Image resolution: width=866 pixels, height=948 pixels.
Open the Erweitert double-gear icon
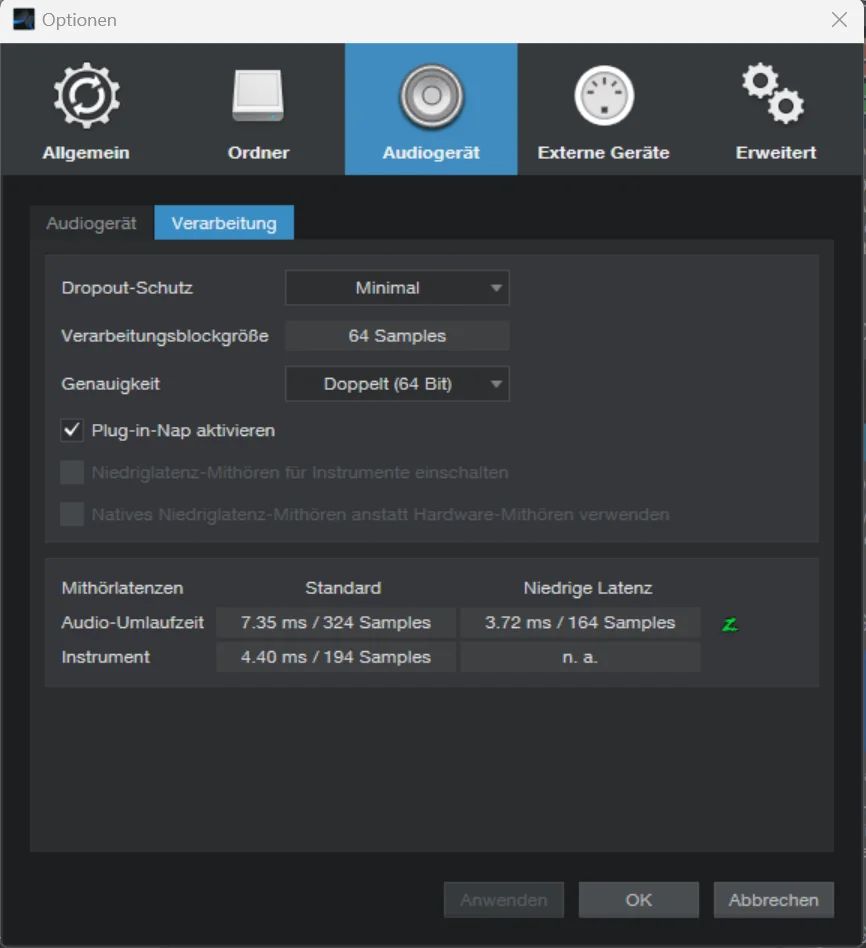coord(773,94)
